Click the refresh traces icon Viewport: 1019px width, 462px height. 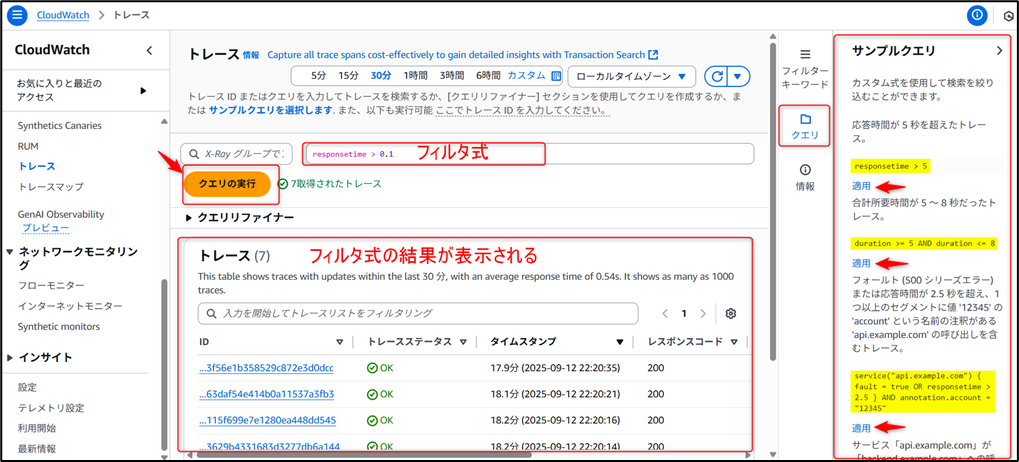715,76
